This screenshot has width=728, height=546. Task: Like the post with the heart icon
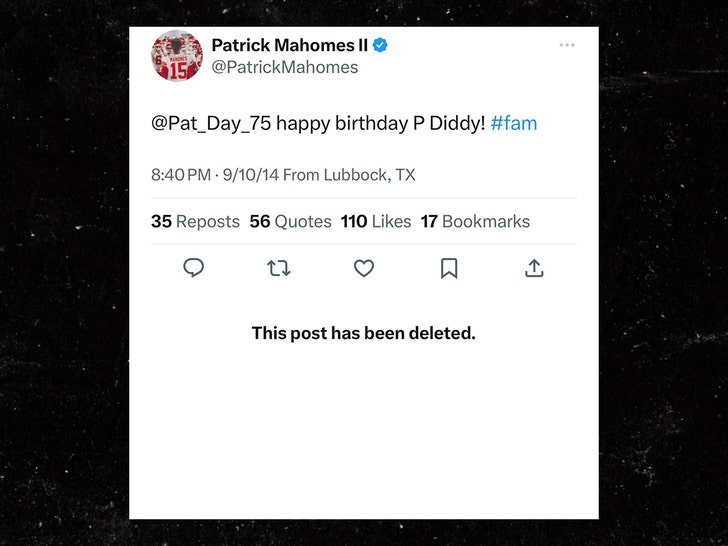click(364, 268)
